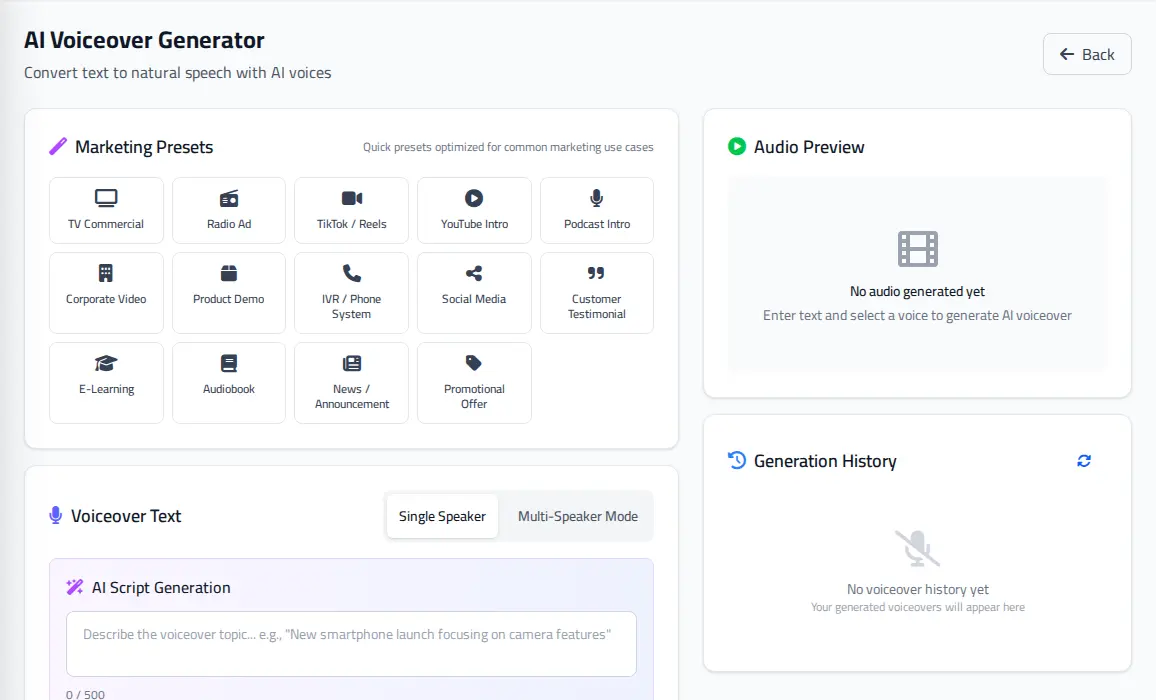Image resolution: width=1156 pixels, height=700 pixels.
Task: Pick the TikTok / Reels camera icon
Action: [352, 198]
